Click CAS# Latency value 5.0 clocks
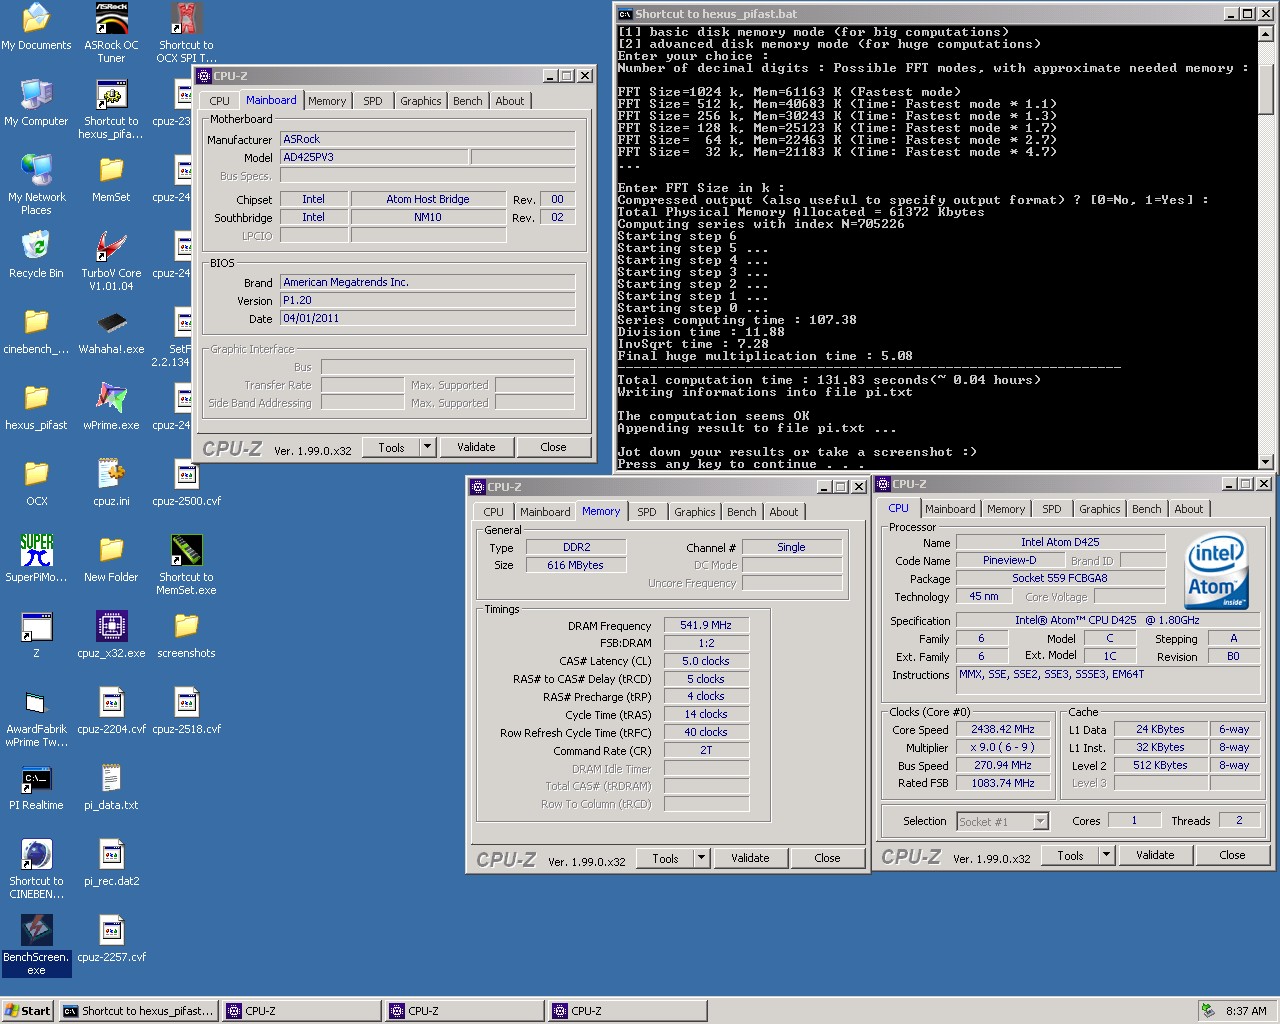This screenshot has width=1280, height=1024. pyautogui.click(x=706, y=661)
